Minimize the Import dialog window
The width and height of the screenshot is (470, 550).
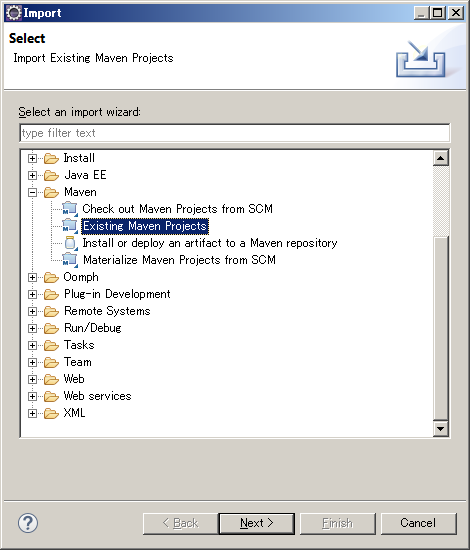point(422,13)
